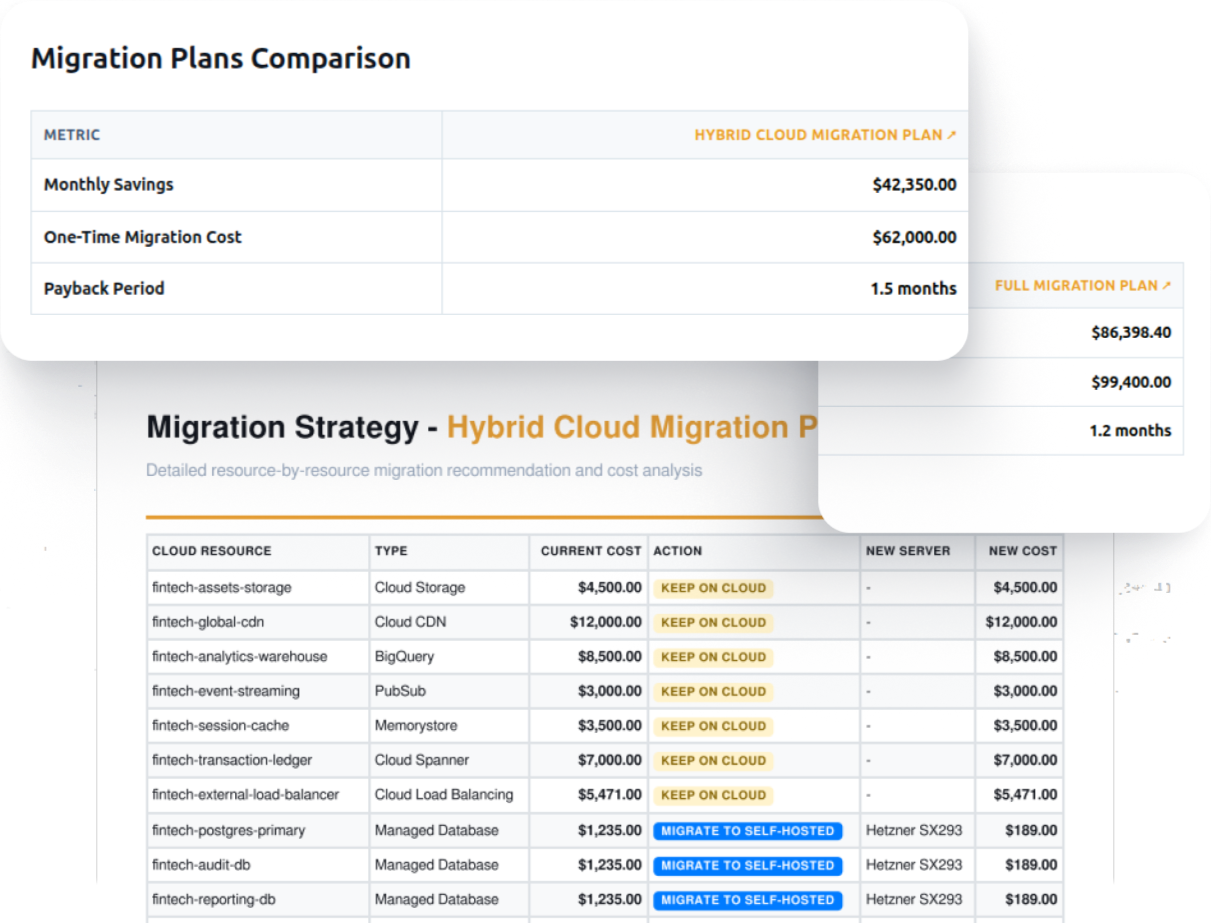
Task: Click Migrate to Self-Hosted badge for fintech-postgres-primary
Action: click(747, 831)
